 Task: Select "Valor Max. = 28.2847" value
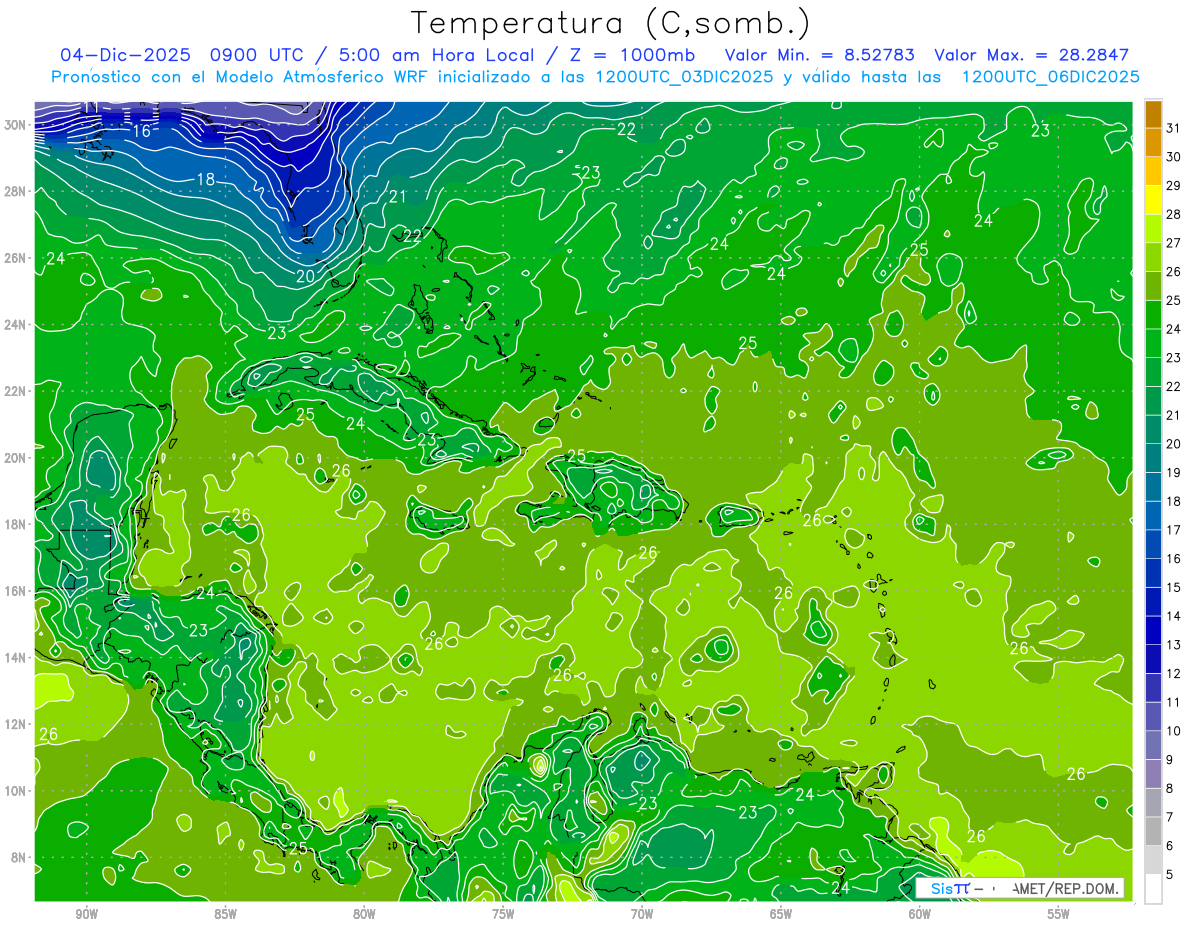(x=1030, y=55)
